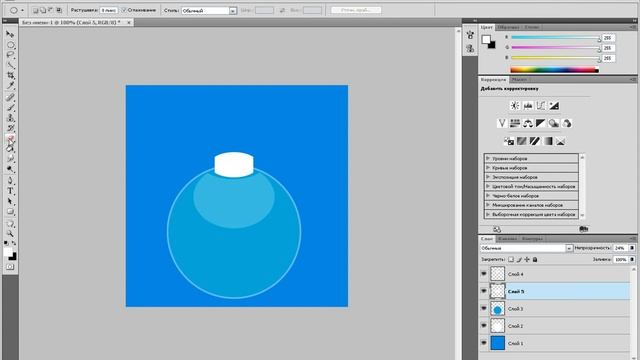640x360 pixels.
Task: Select the Elliptical Marquee tool in toolbox
Action: (10, 45)
